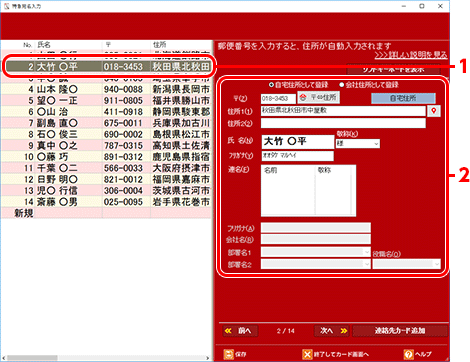Select row 7 副島 直〇
This screenshot has height=362, width=470.
point(107,123)
